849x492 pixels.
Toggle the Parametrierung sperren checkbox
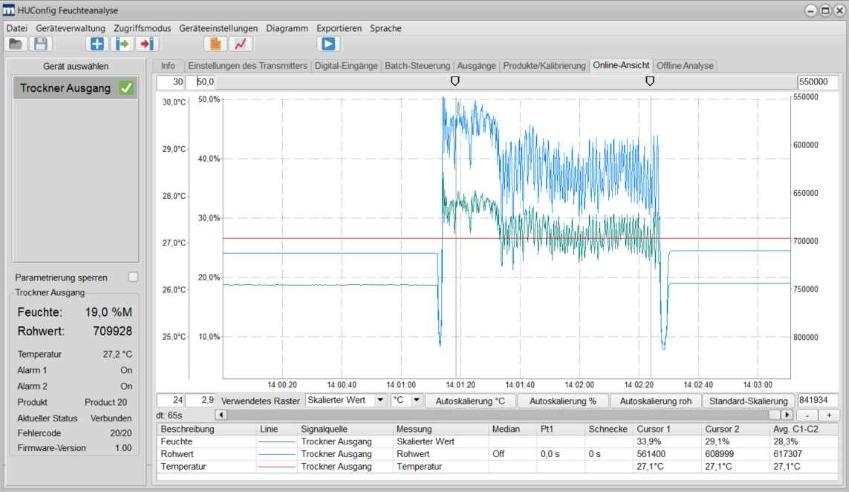click(x=133, y=277)
